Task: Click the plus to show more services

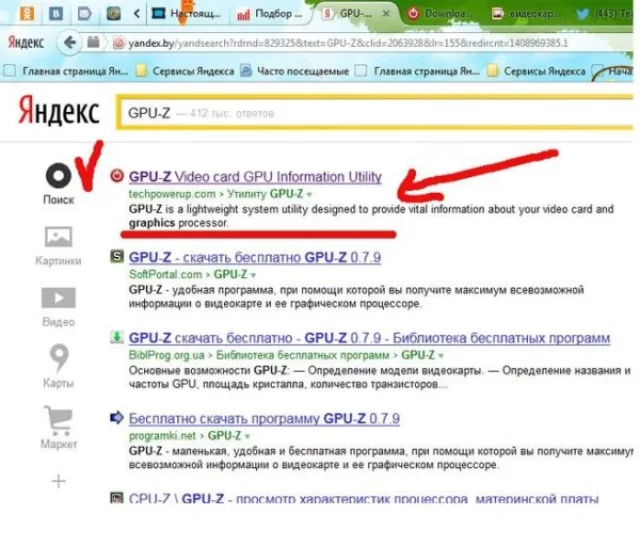Action: click(58, 481)
